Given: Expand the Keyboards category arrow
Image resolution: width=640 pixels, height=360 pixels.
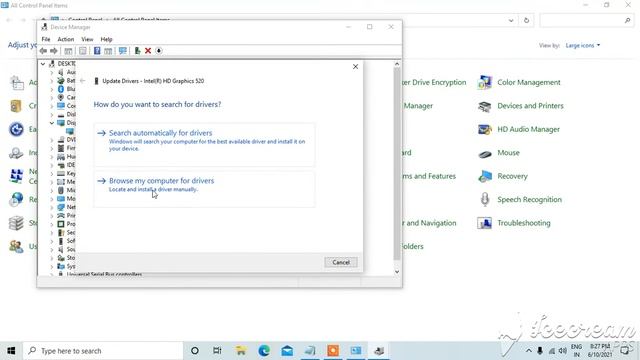Looking at the screenshot, I should click(x=51, y=173).
